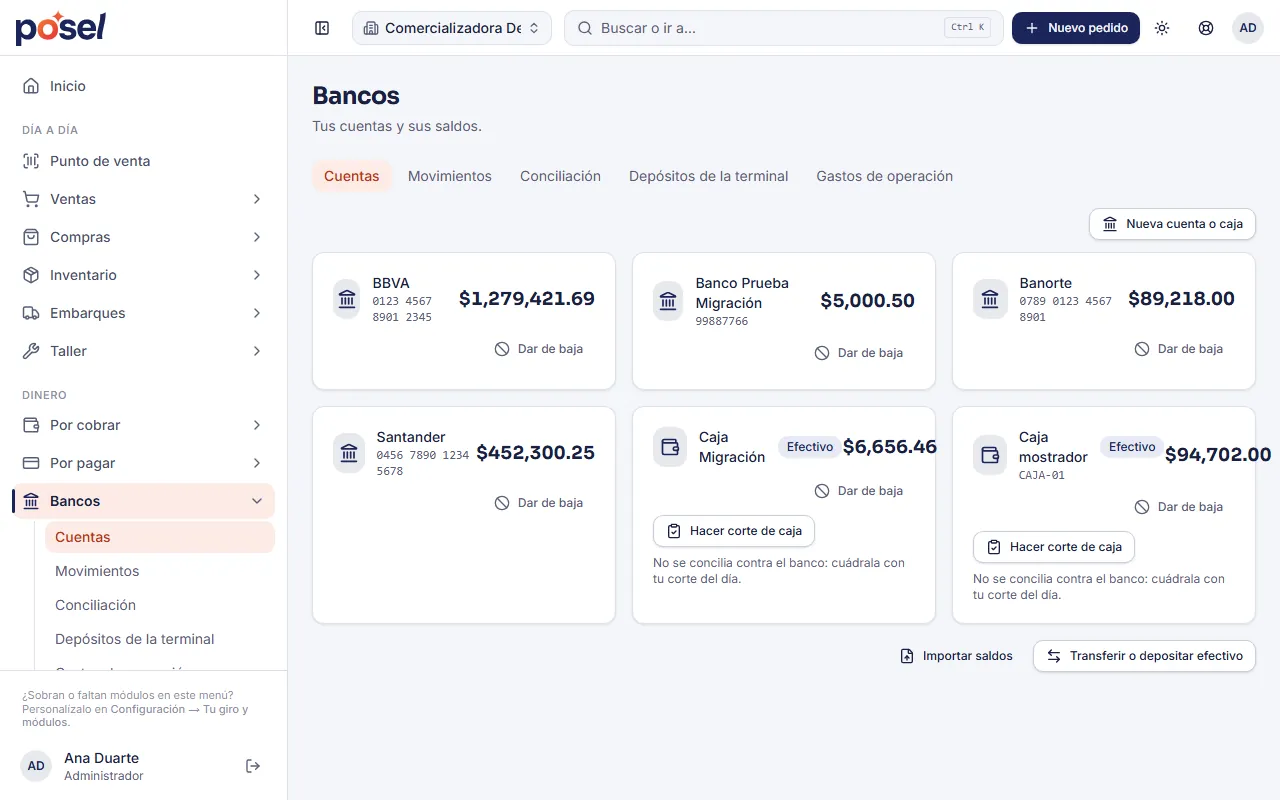Viewport: 1280px width, 800px height.
Task: Open the AD user avatar in top bar
Action: [1248, 28]
